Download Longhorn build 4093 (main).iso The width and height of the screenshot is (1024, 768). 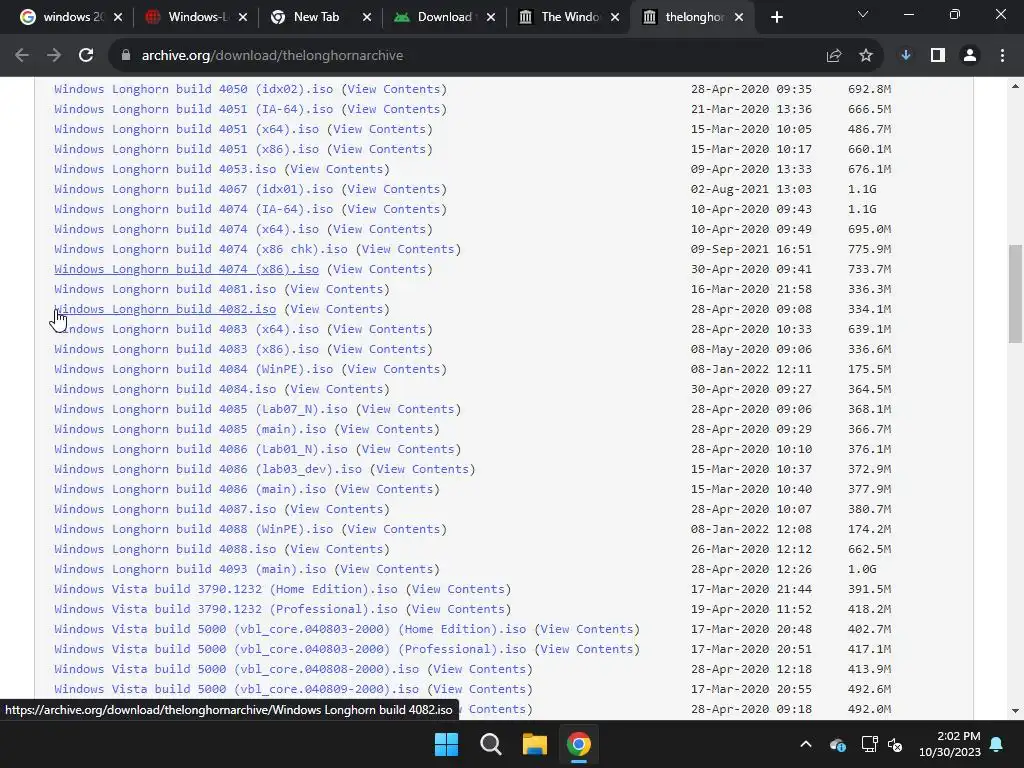(x=190, y=569)
